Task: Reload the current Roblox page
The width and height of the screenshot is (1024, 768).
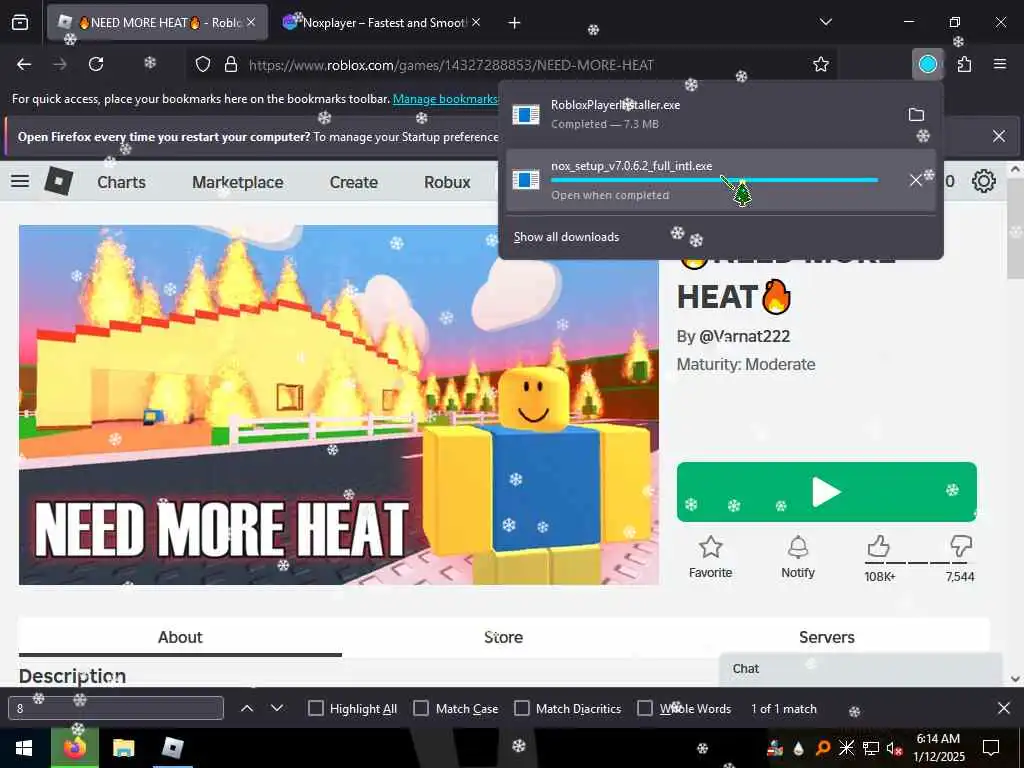Action: tap(96, 64)
